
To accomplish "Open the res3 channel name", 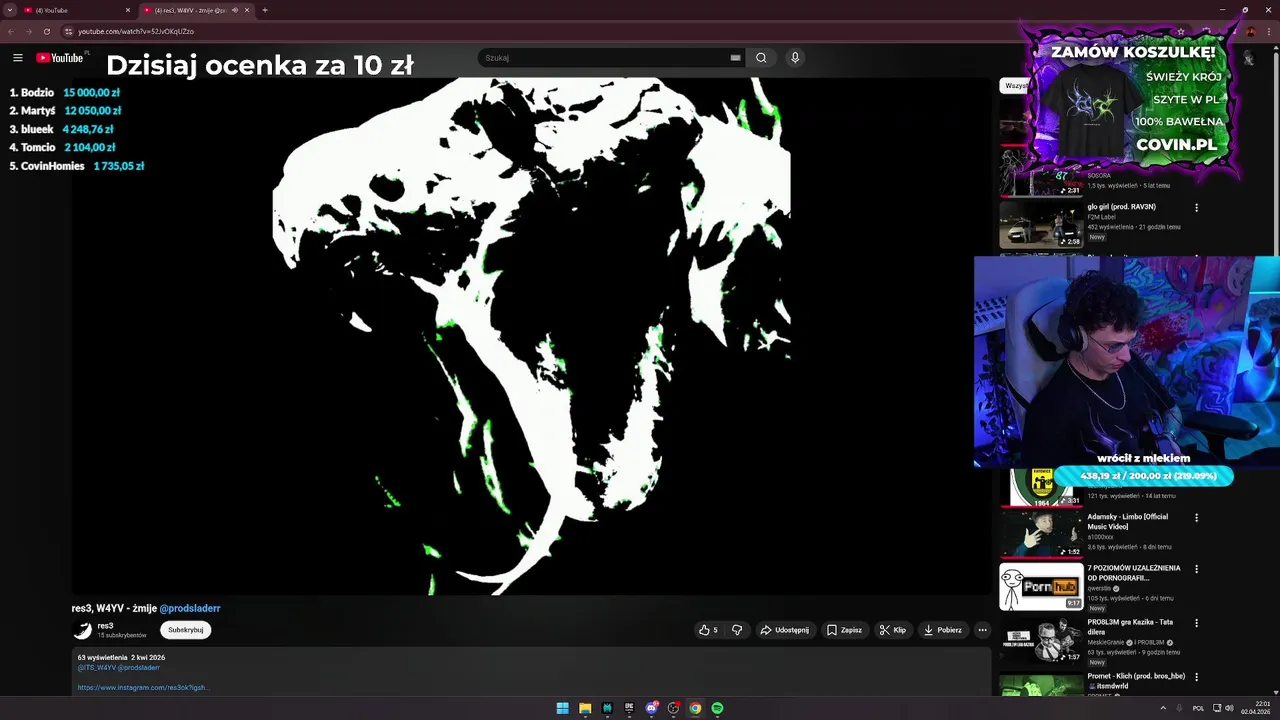I will point(105,626).
